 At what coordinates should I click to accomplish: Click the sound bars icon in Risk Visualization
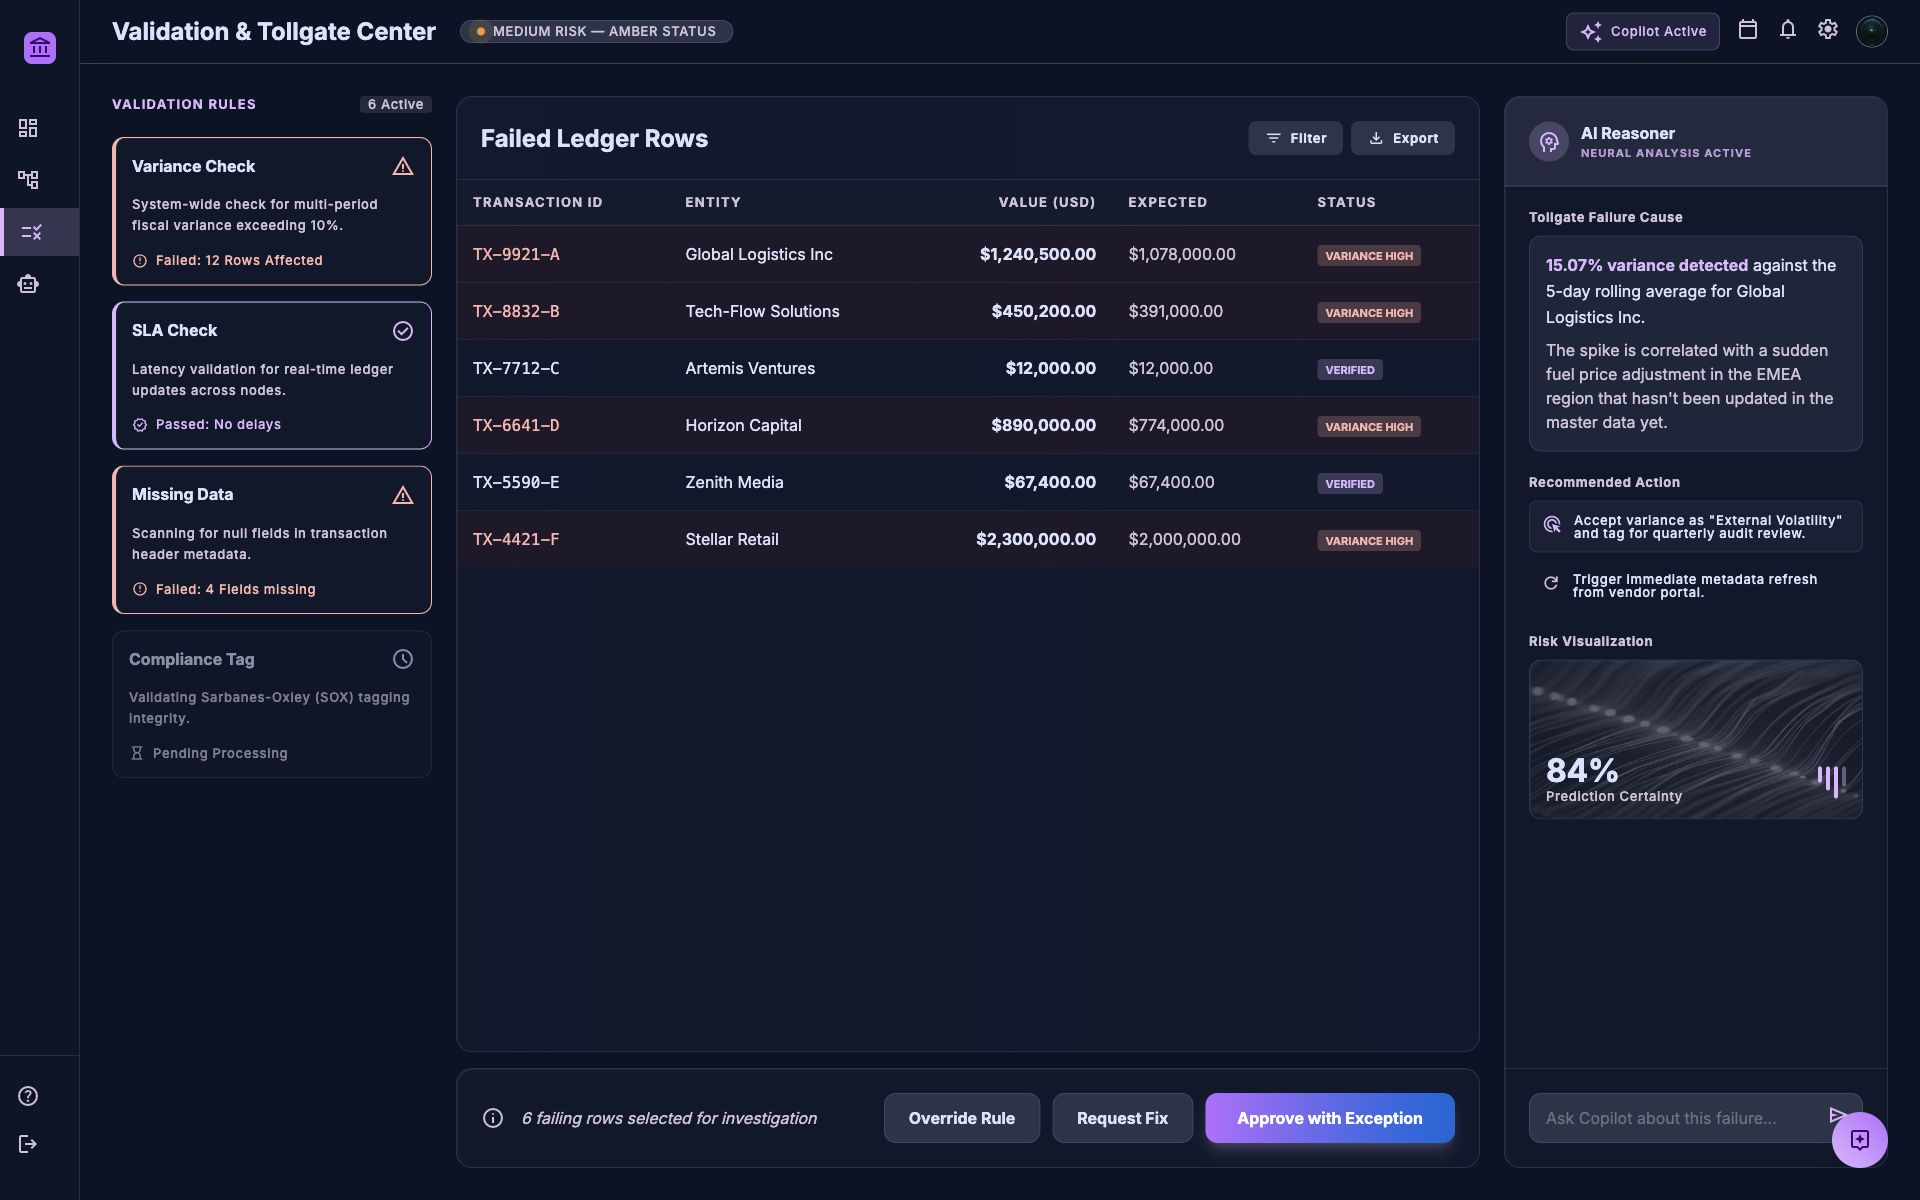(x=1832, y=780)
